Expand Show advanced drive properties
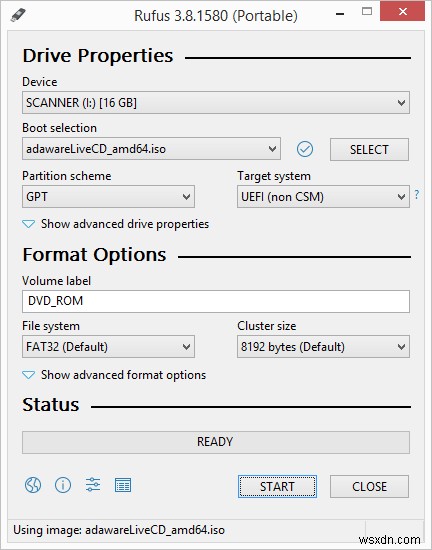 click(x=116, y=224)
